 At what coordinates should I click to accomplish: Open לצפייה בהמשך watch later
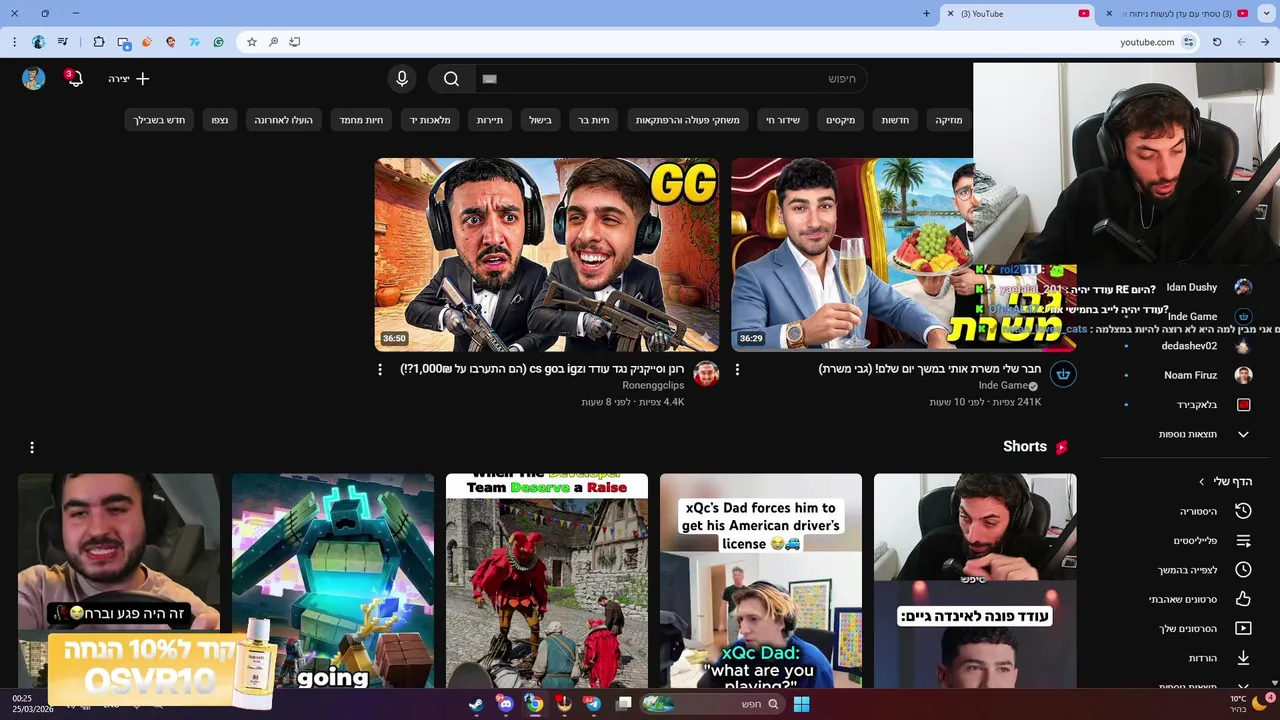(x=1188, y=570)
